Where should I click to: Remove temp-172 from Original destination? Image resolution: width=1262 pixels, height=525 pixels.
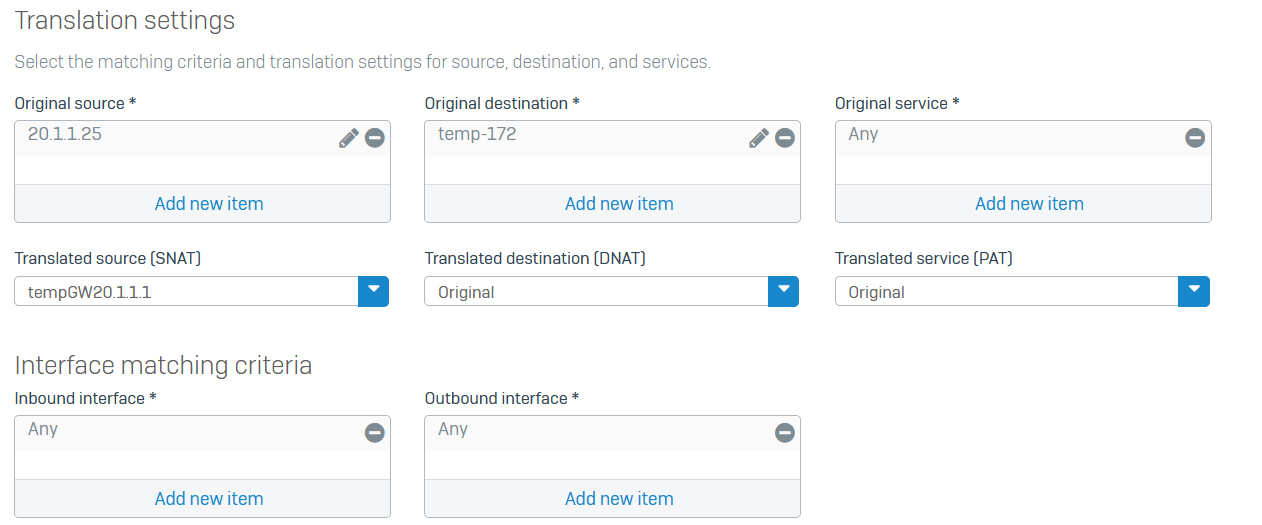click(x=785, y=138)
